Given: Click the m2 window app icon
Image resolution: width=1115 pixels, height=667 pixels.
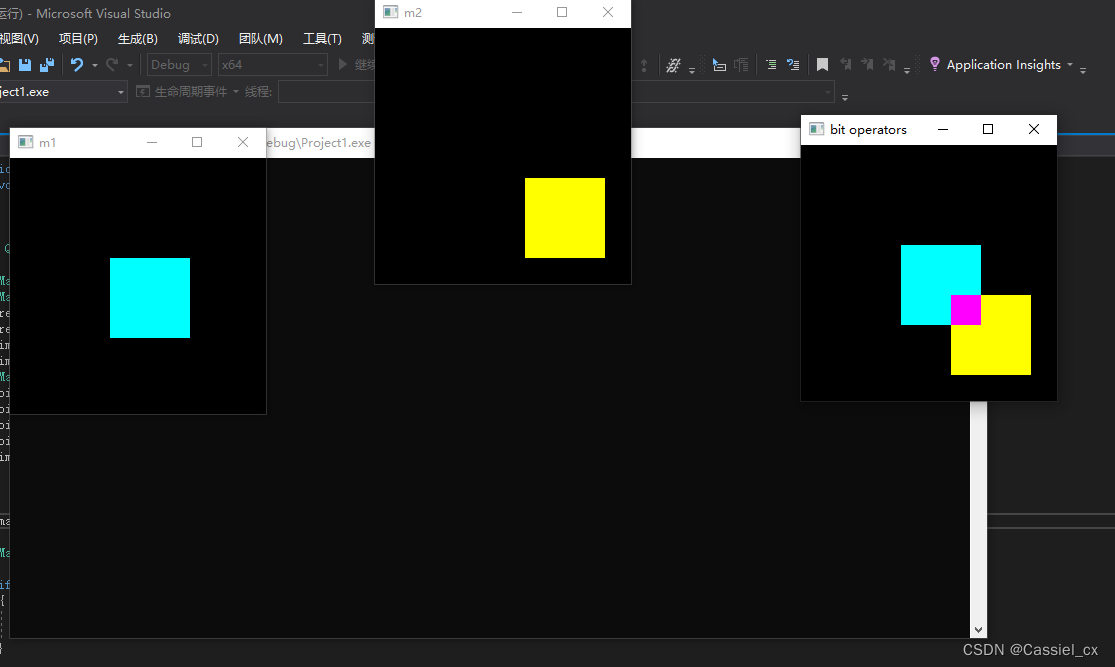Looking at the screenshot, I should 390,12.
